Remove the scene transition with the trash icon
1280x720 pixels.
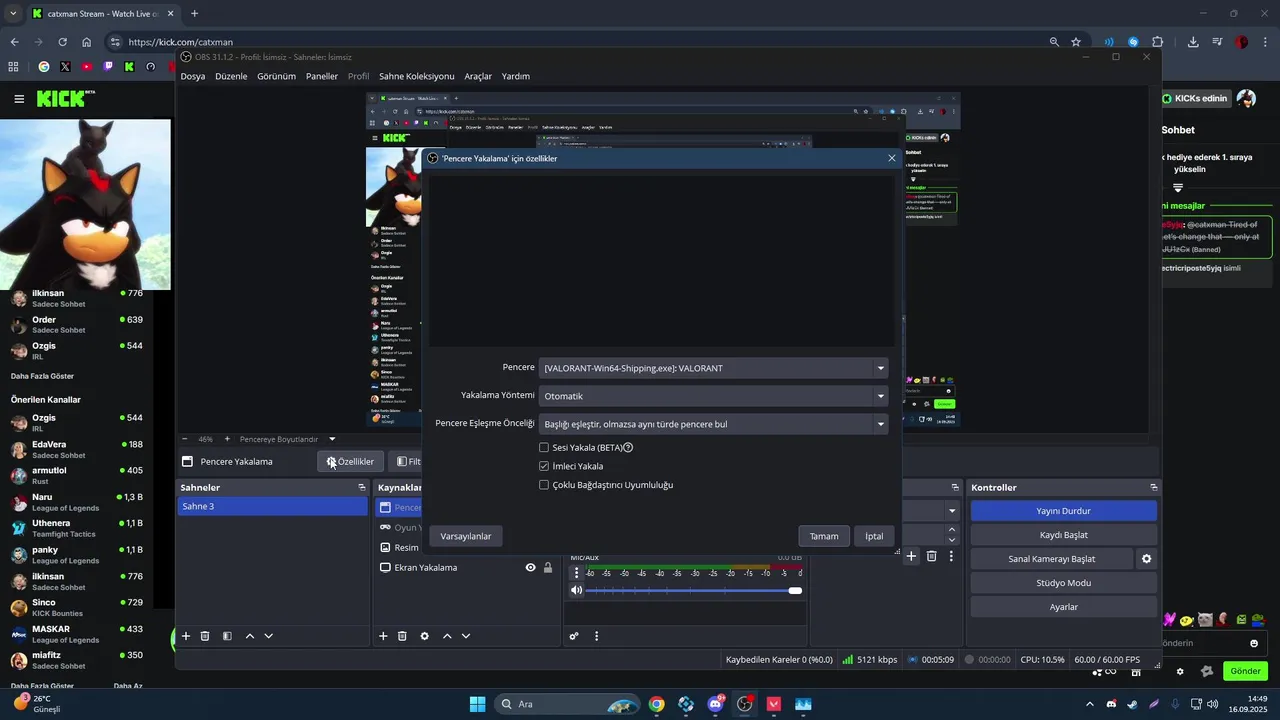[x=931, y=556]
